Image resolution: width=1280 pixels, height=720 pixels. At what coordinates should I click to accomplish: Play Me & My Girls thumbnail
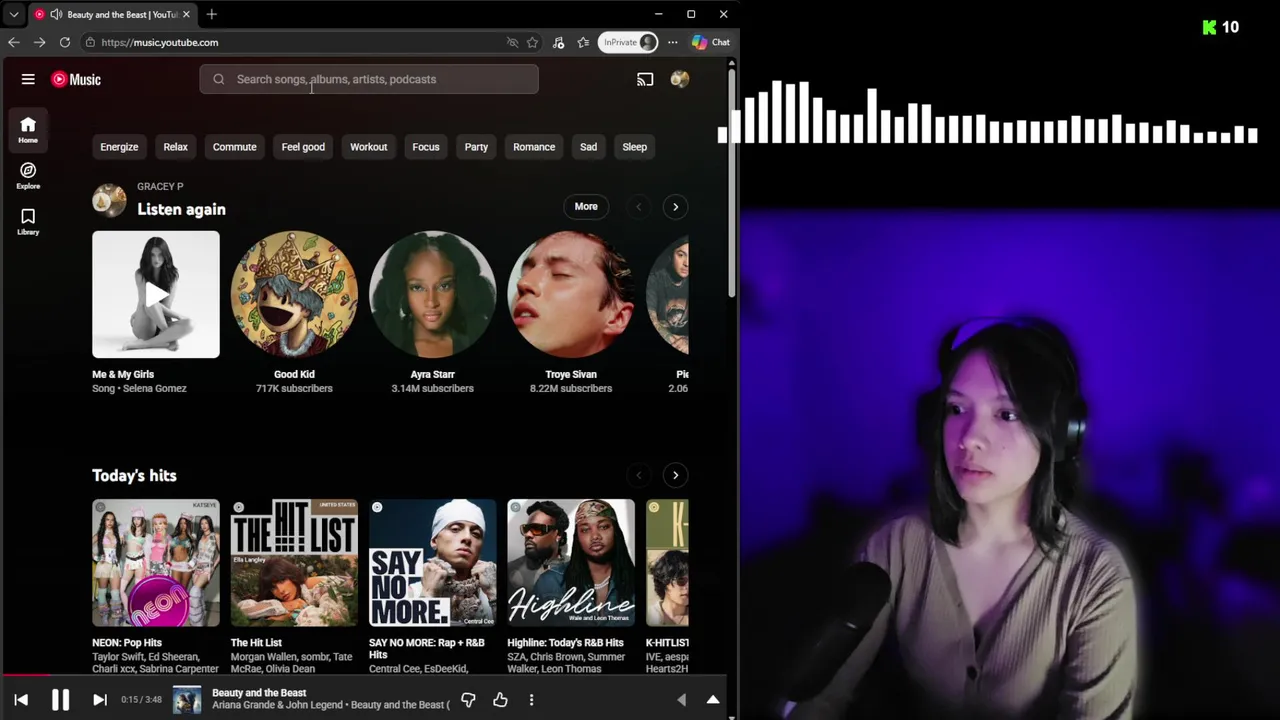(156, 294)
